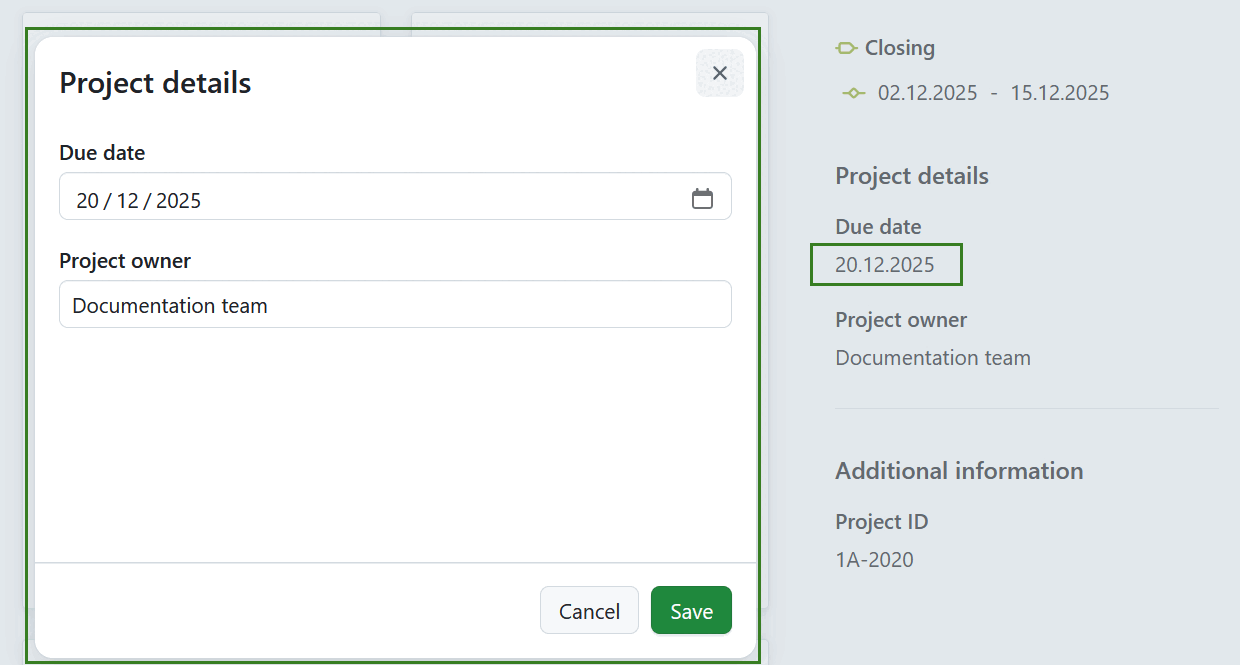Cancel editing the project details
Screen dimensions: 1240x665
[589, 610]
